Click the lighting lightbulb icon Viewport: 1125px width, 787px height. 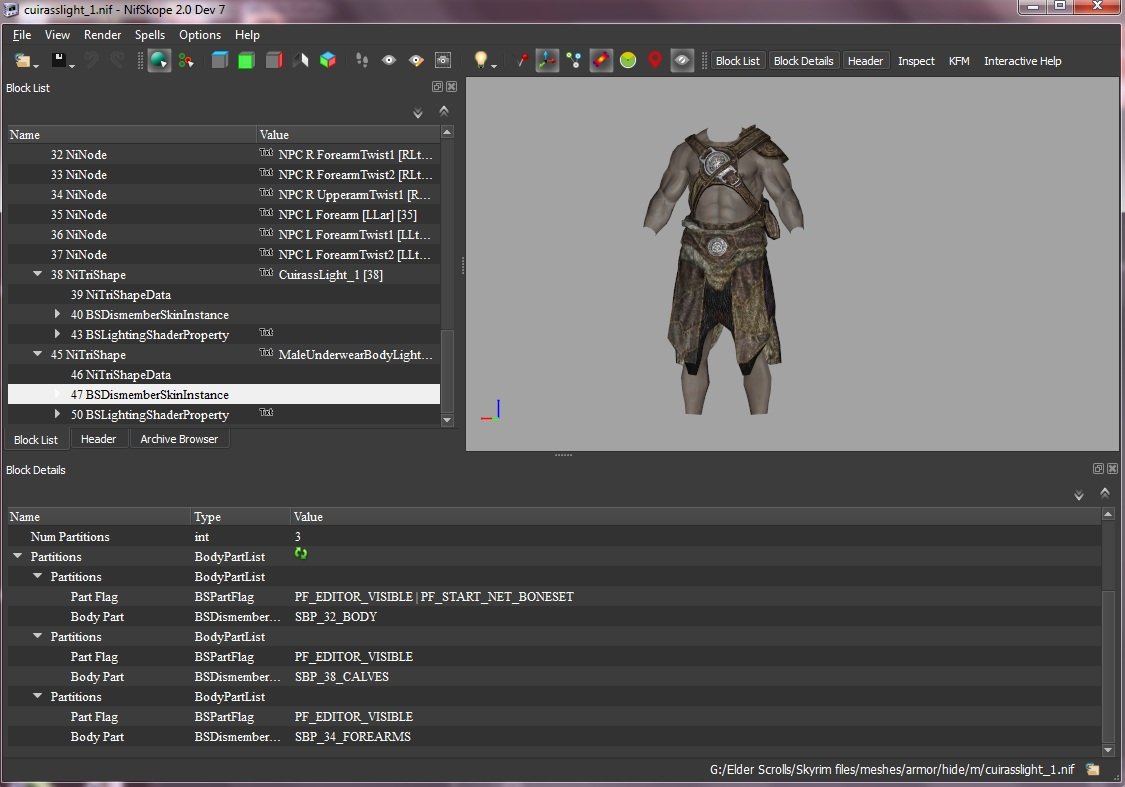pos(481,60)
